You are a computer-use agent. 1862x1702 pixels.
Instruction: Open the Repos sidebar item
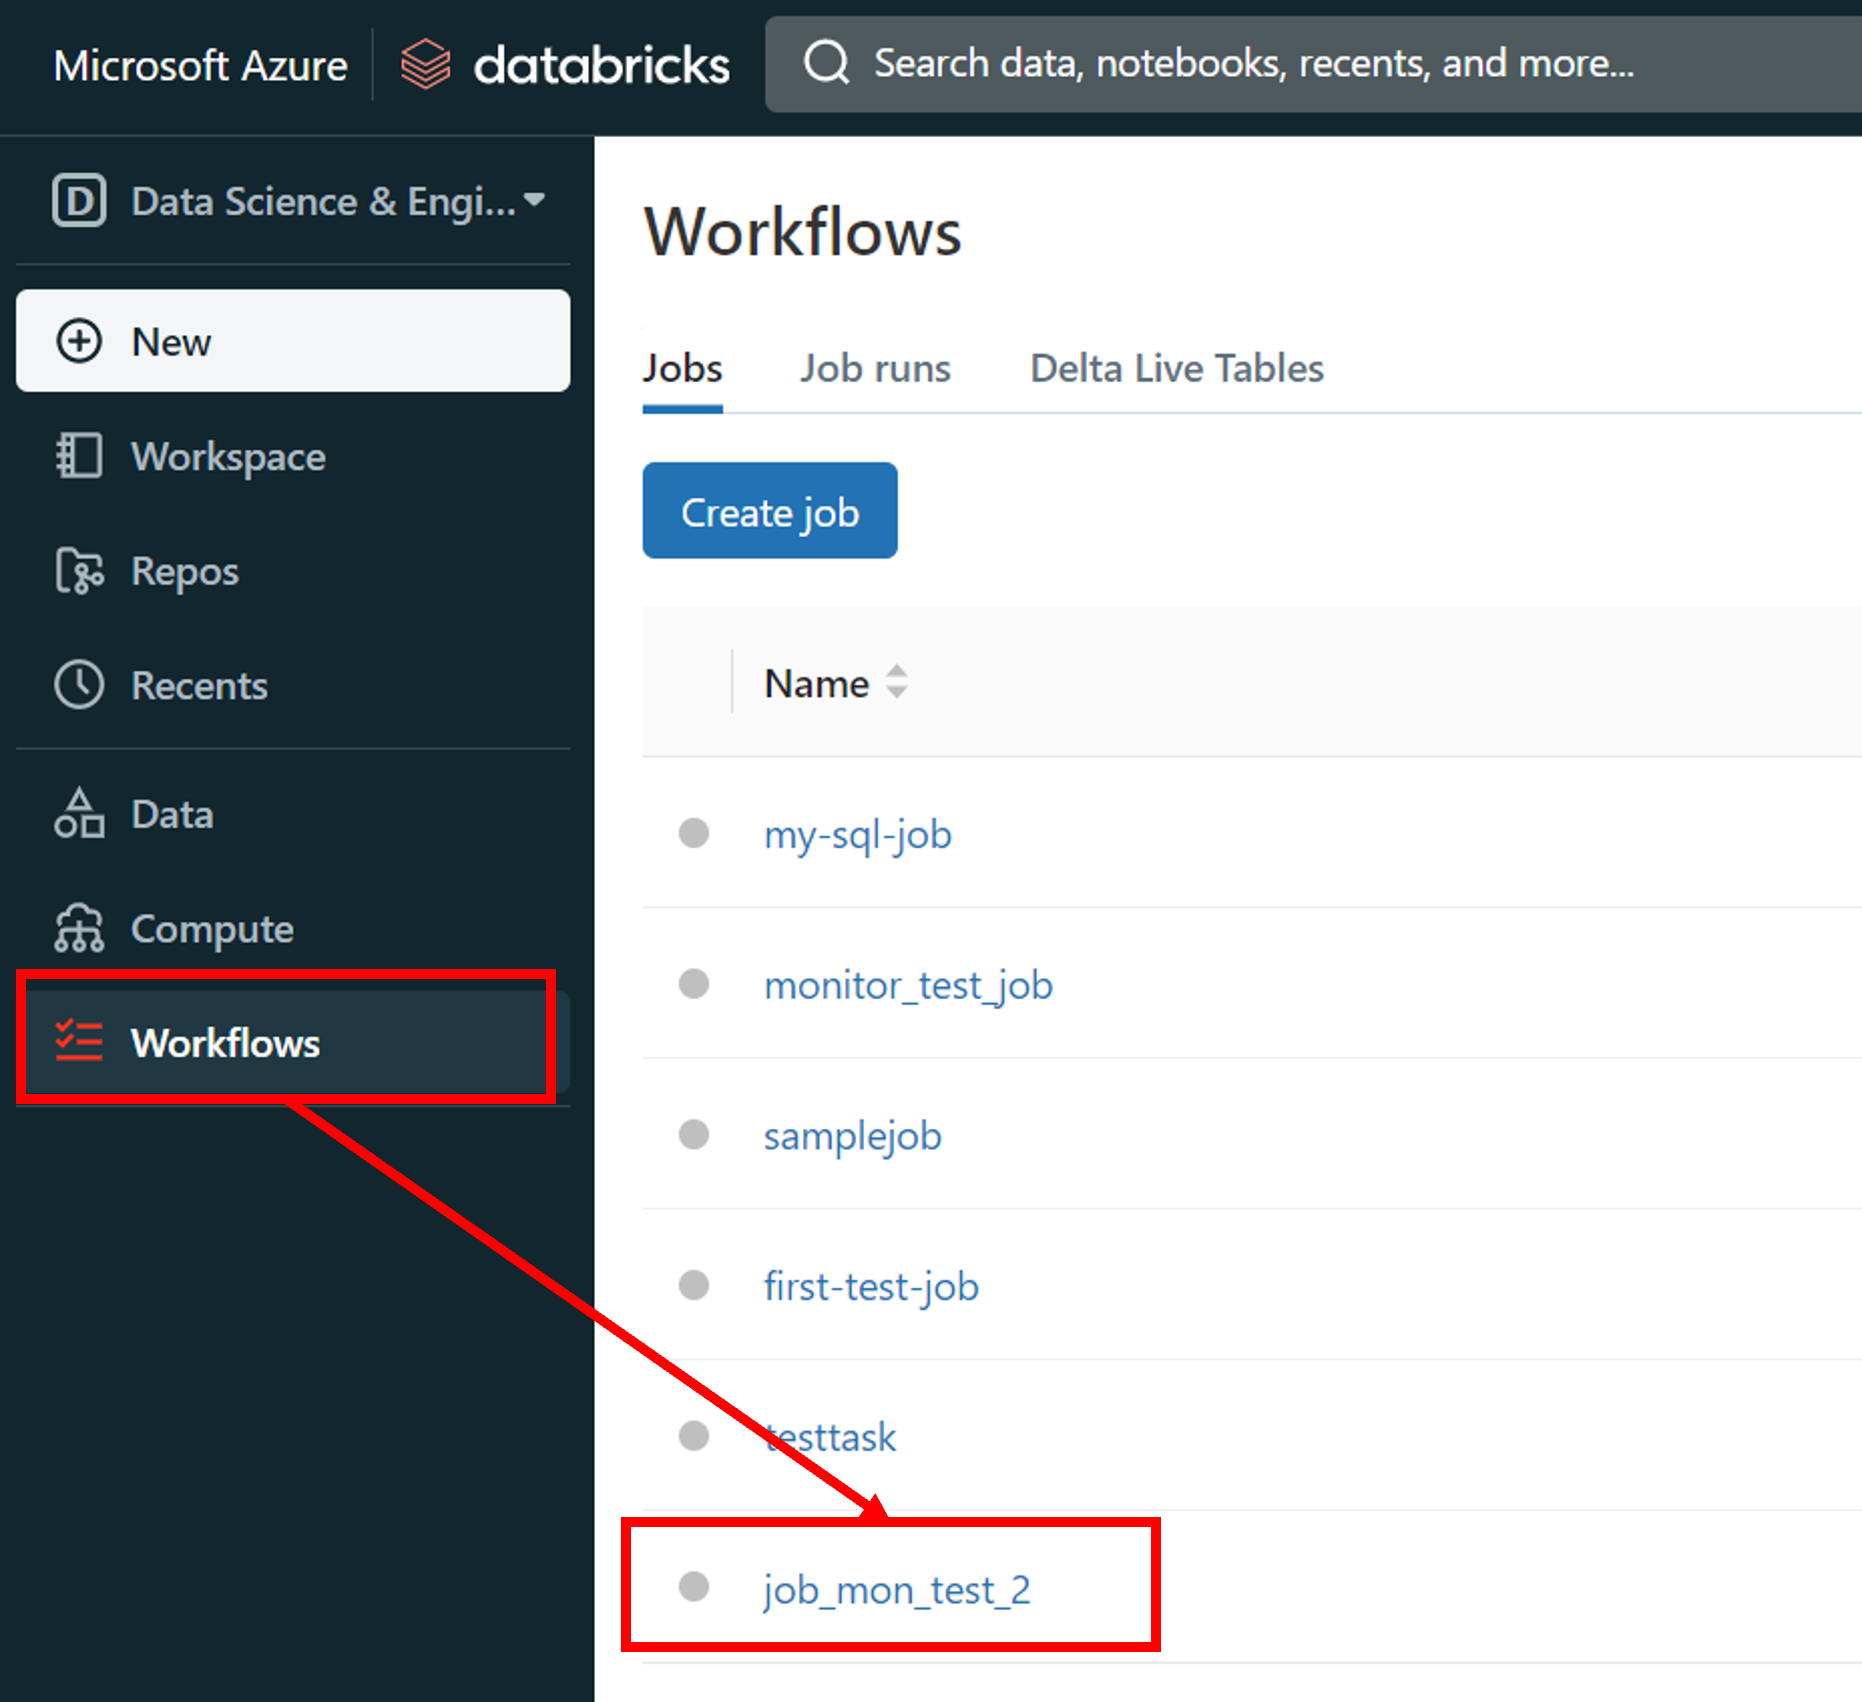[293, 571]
